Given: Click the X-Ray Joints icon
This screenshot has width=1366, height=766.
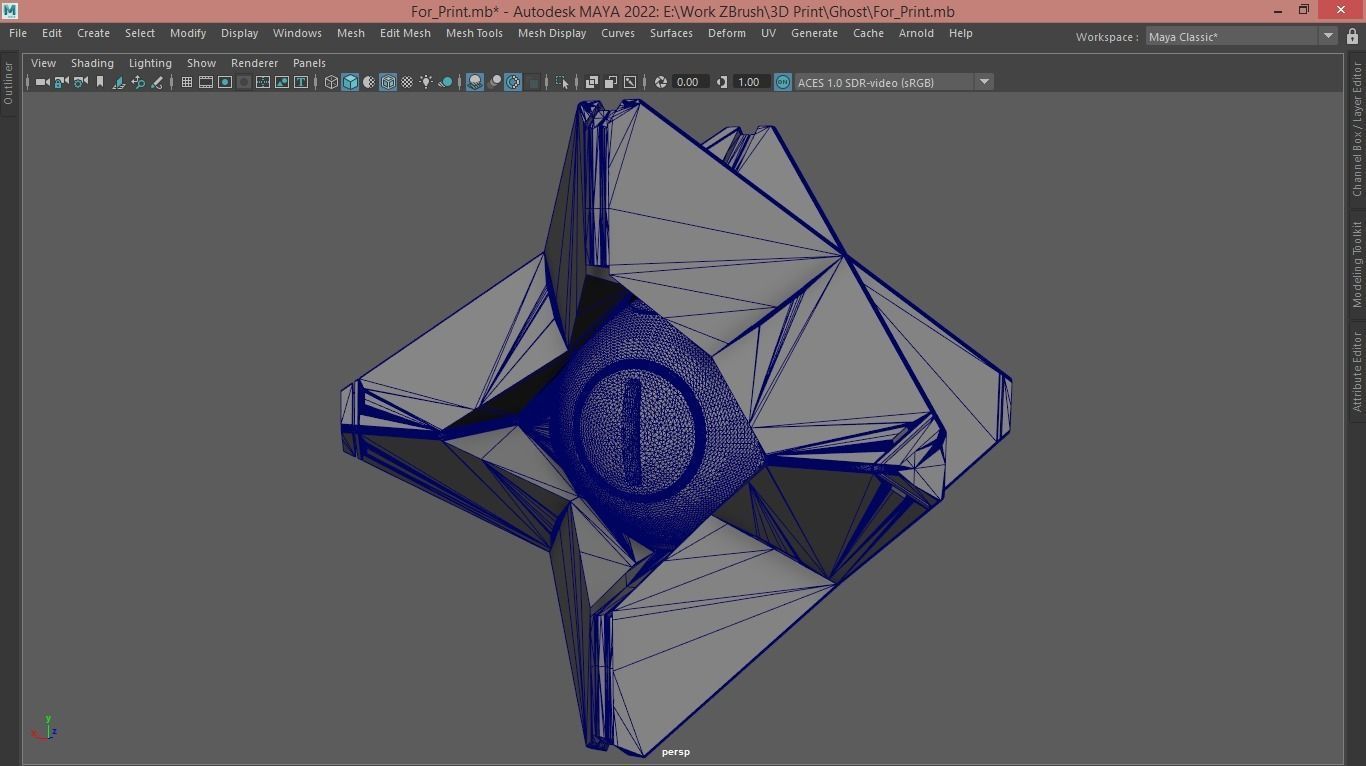Looking at the screenshot, I should 629,82.
